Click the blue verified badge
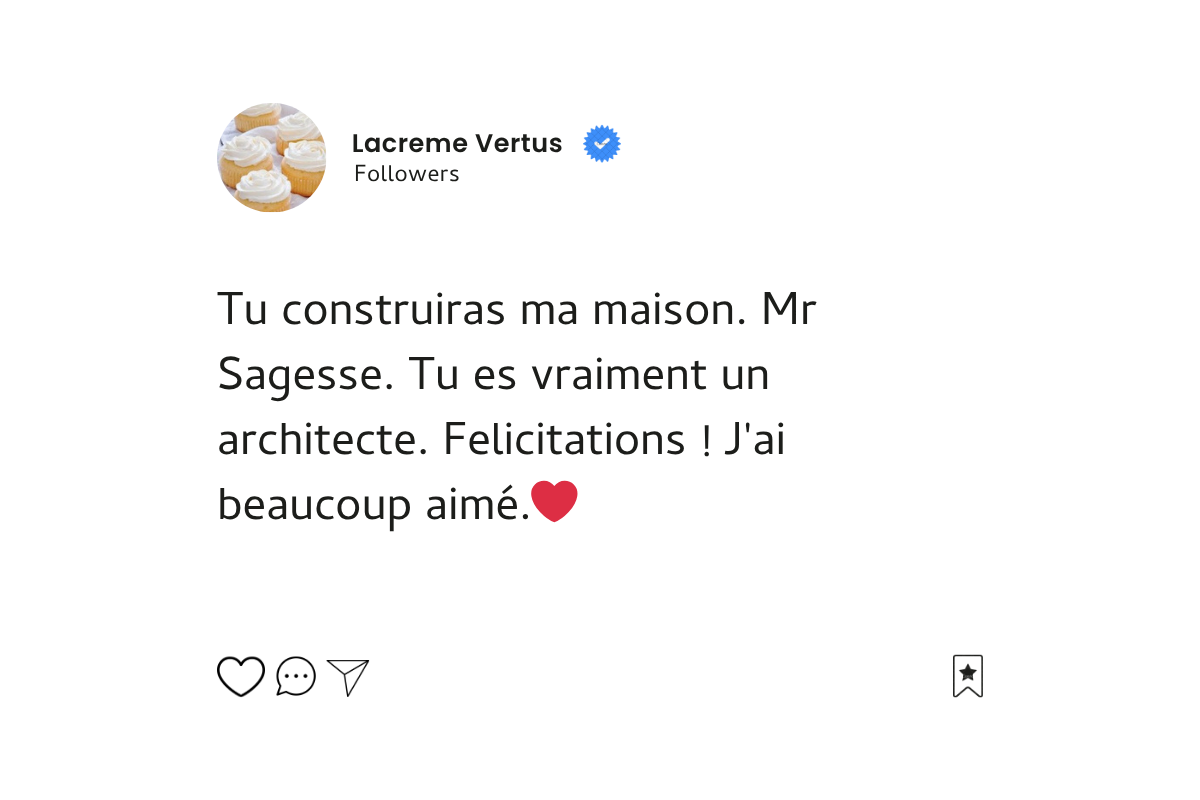This screenshot has height=800, width=1200. click(x=602, y=144)
